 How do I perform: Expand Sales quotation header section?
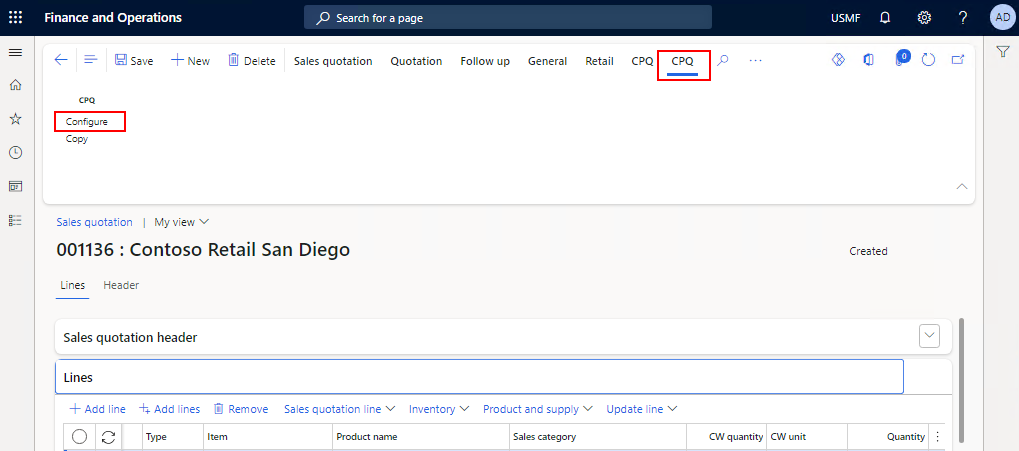point(929,337)
